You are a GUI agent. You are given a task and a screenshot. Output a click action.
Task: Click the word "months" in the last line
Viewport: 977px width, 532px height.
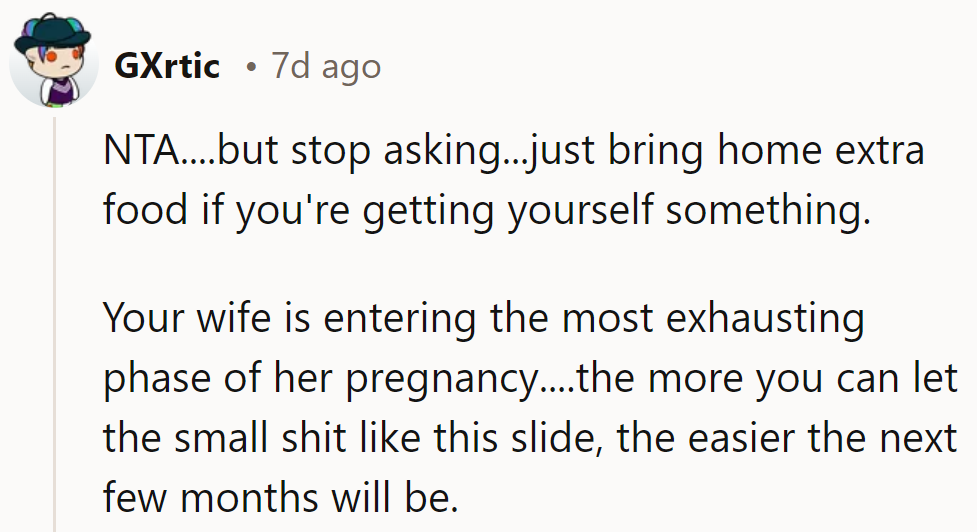[x=249, y=498]
